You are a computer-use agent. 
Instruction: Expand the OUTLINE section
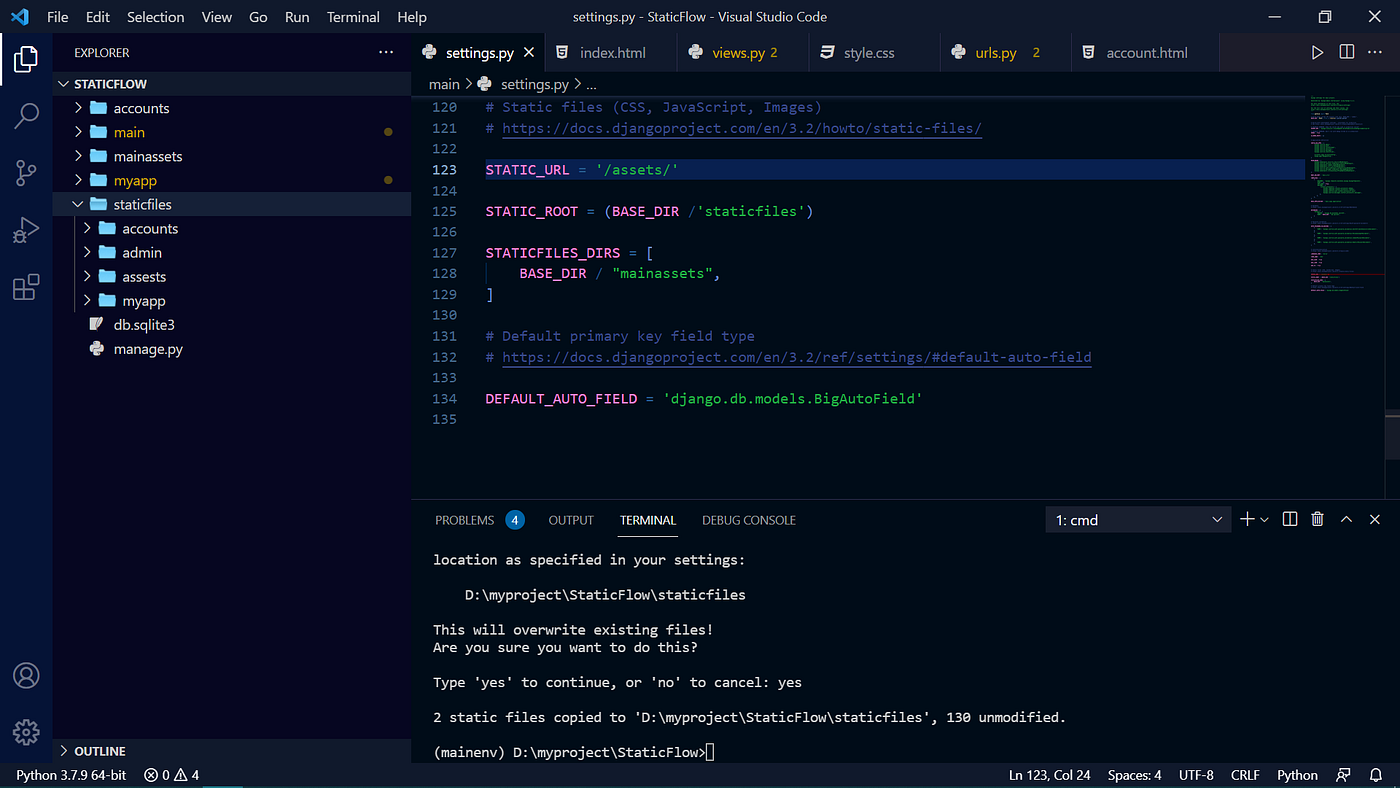click(x=100, y=751)
